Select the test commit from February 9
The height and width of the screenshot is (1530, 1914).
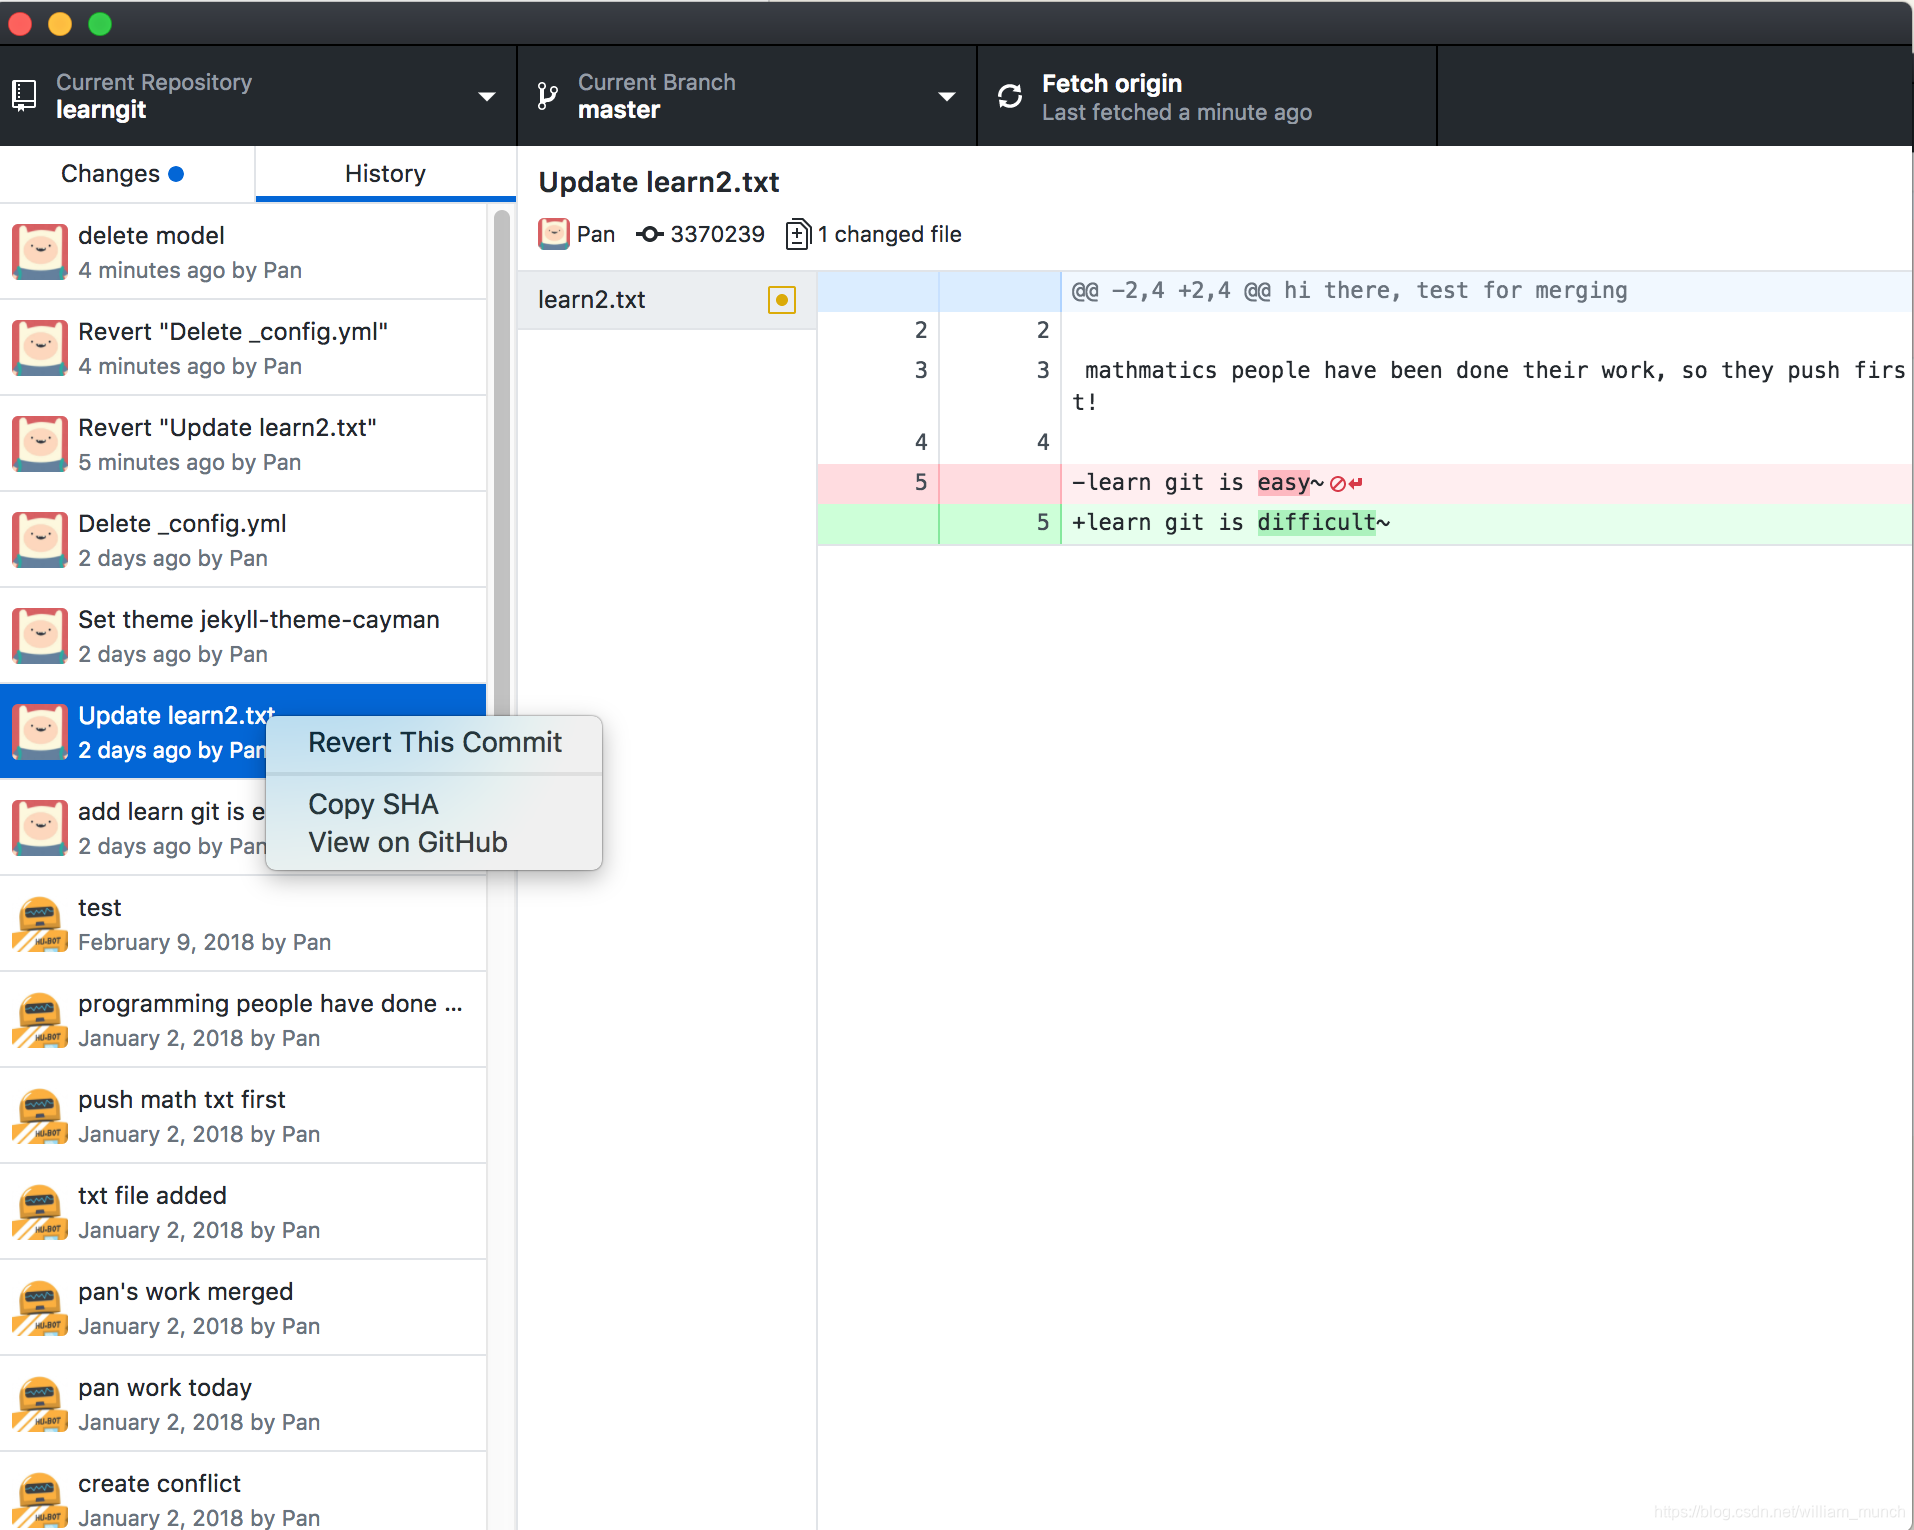tap(243, 924)
